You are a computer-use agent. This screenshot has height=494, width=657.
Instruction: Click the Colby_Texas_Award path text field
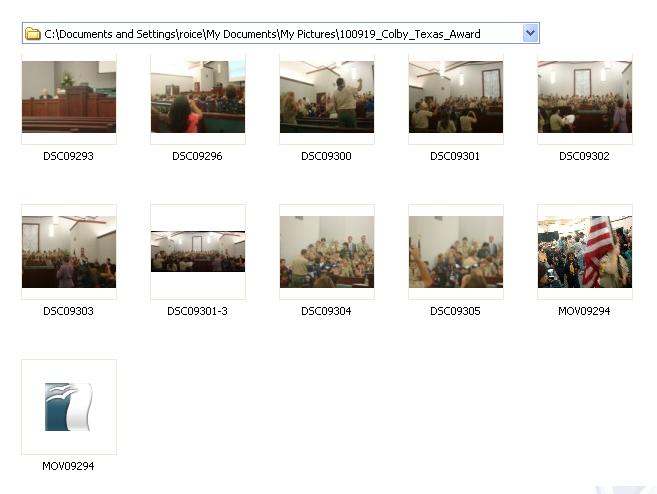coord(281,34)
